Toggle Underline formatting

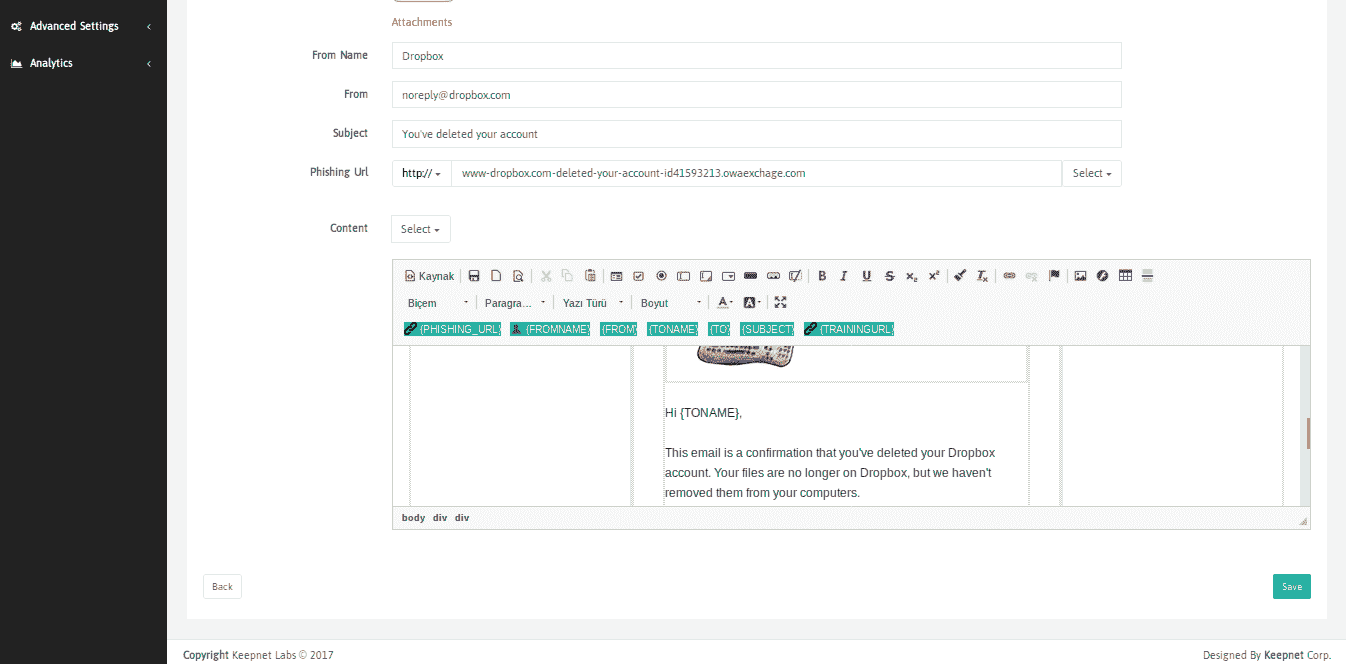867,276
